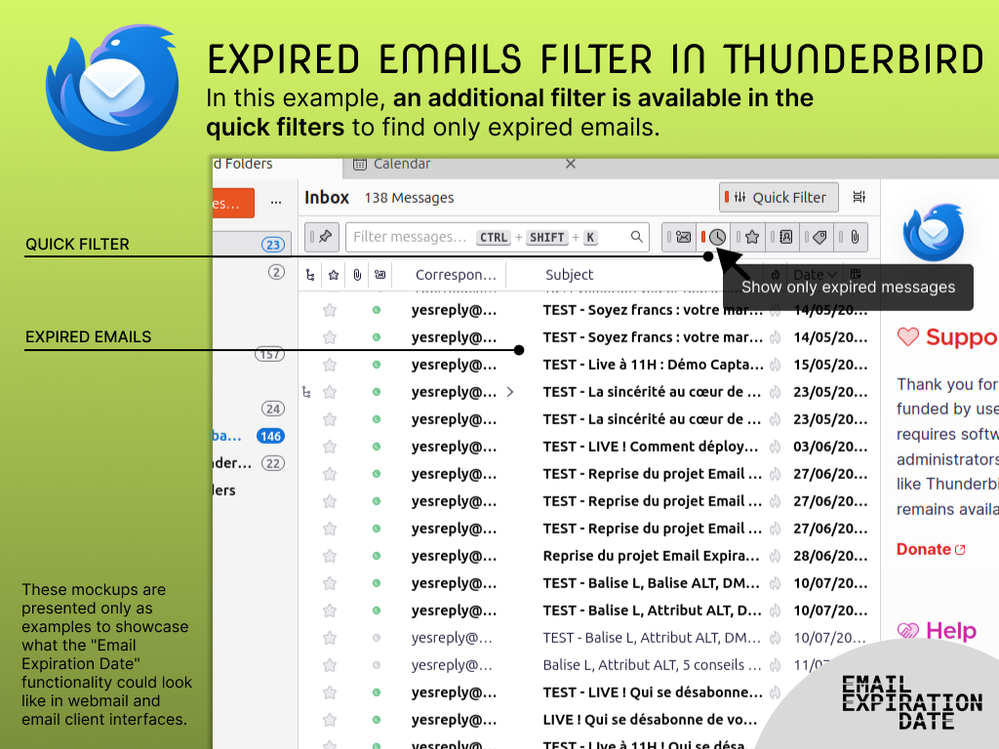Select the folder with 146 unread badge
Viewport: 999px width, 749px height.
point(250,436)
